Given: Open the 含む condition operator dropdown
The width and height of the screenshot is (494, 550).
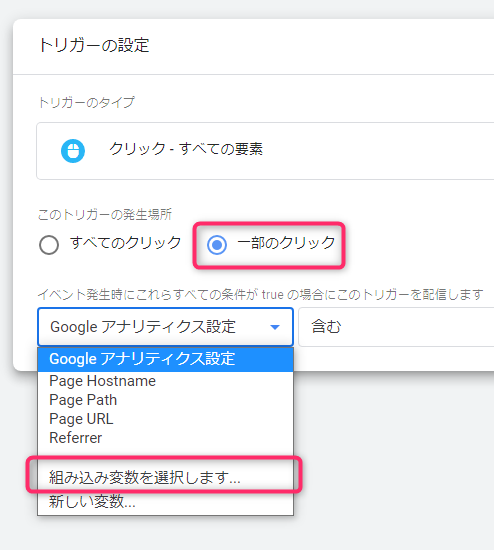Looking at the screenshot, I should 396,327.
